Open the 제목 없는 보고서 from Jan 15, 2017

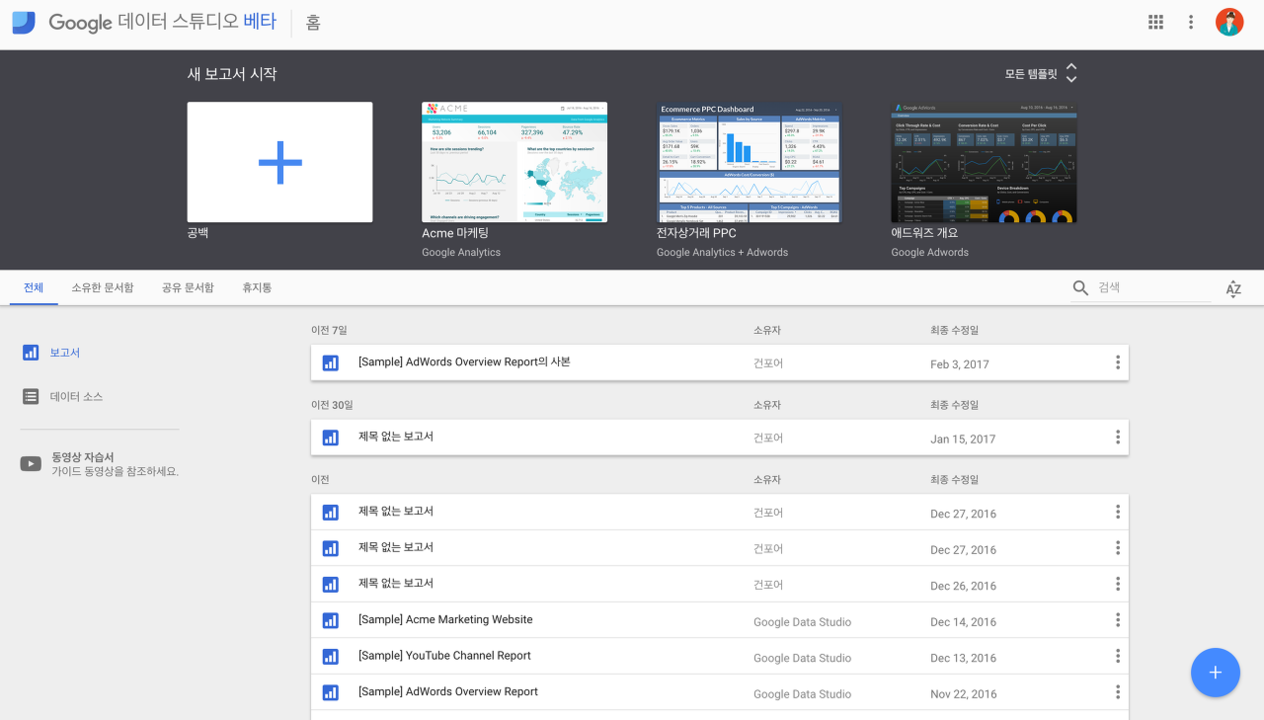[x=396, y=437]
